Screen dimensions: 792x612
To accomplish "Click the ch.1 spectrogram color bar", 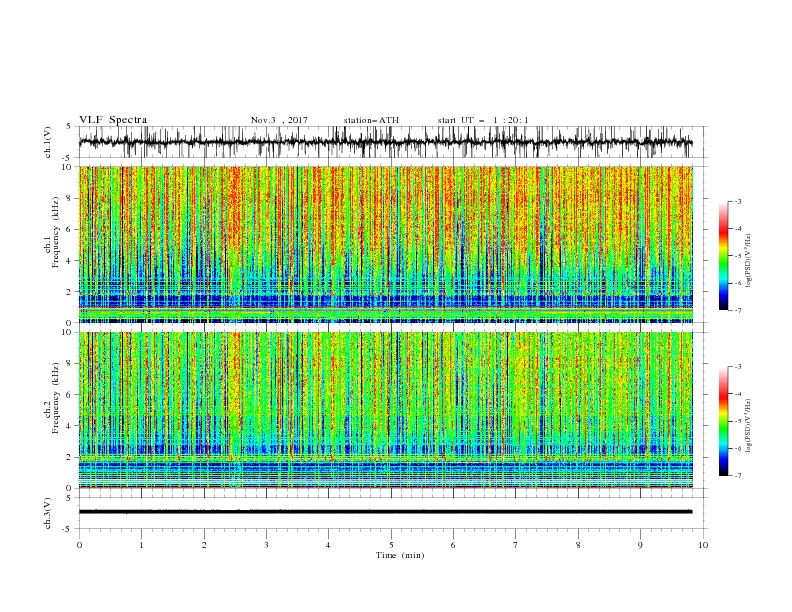I will click(723, 256).
